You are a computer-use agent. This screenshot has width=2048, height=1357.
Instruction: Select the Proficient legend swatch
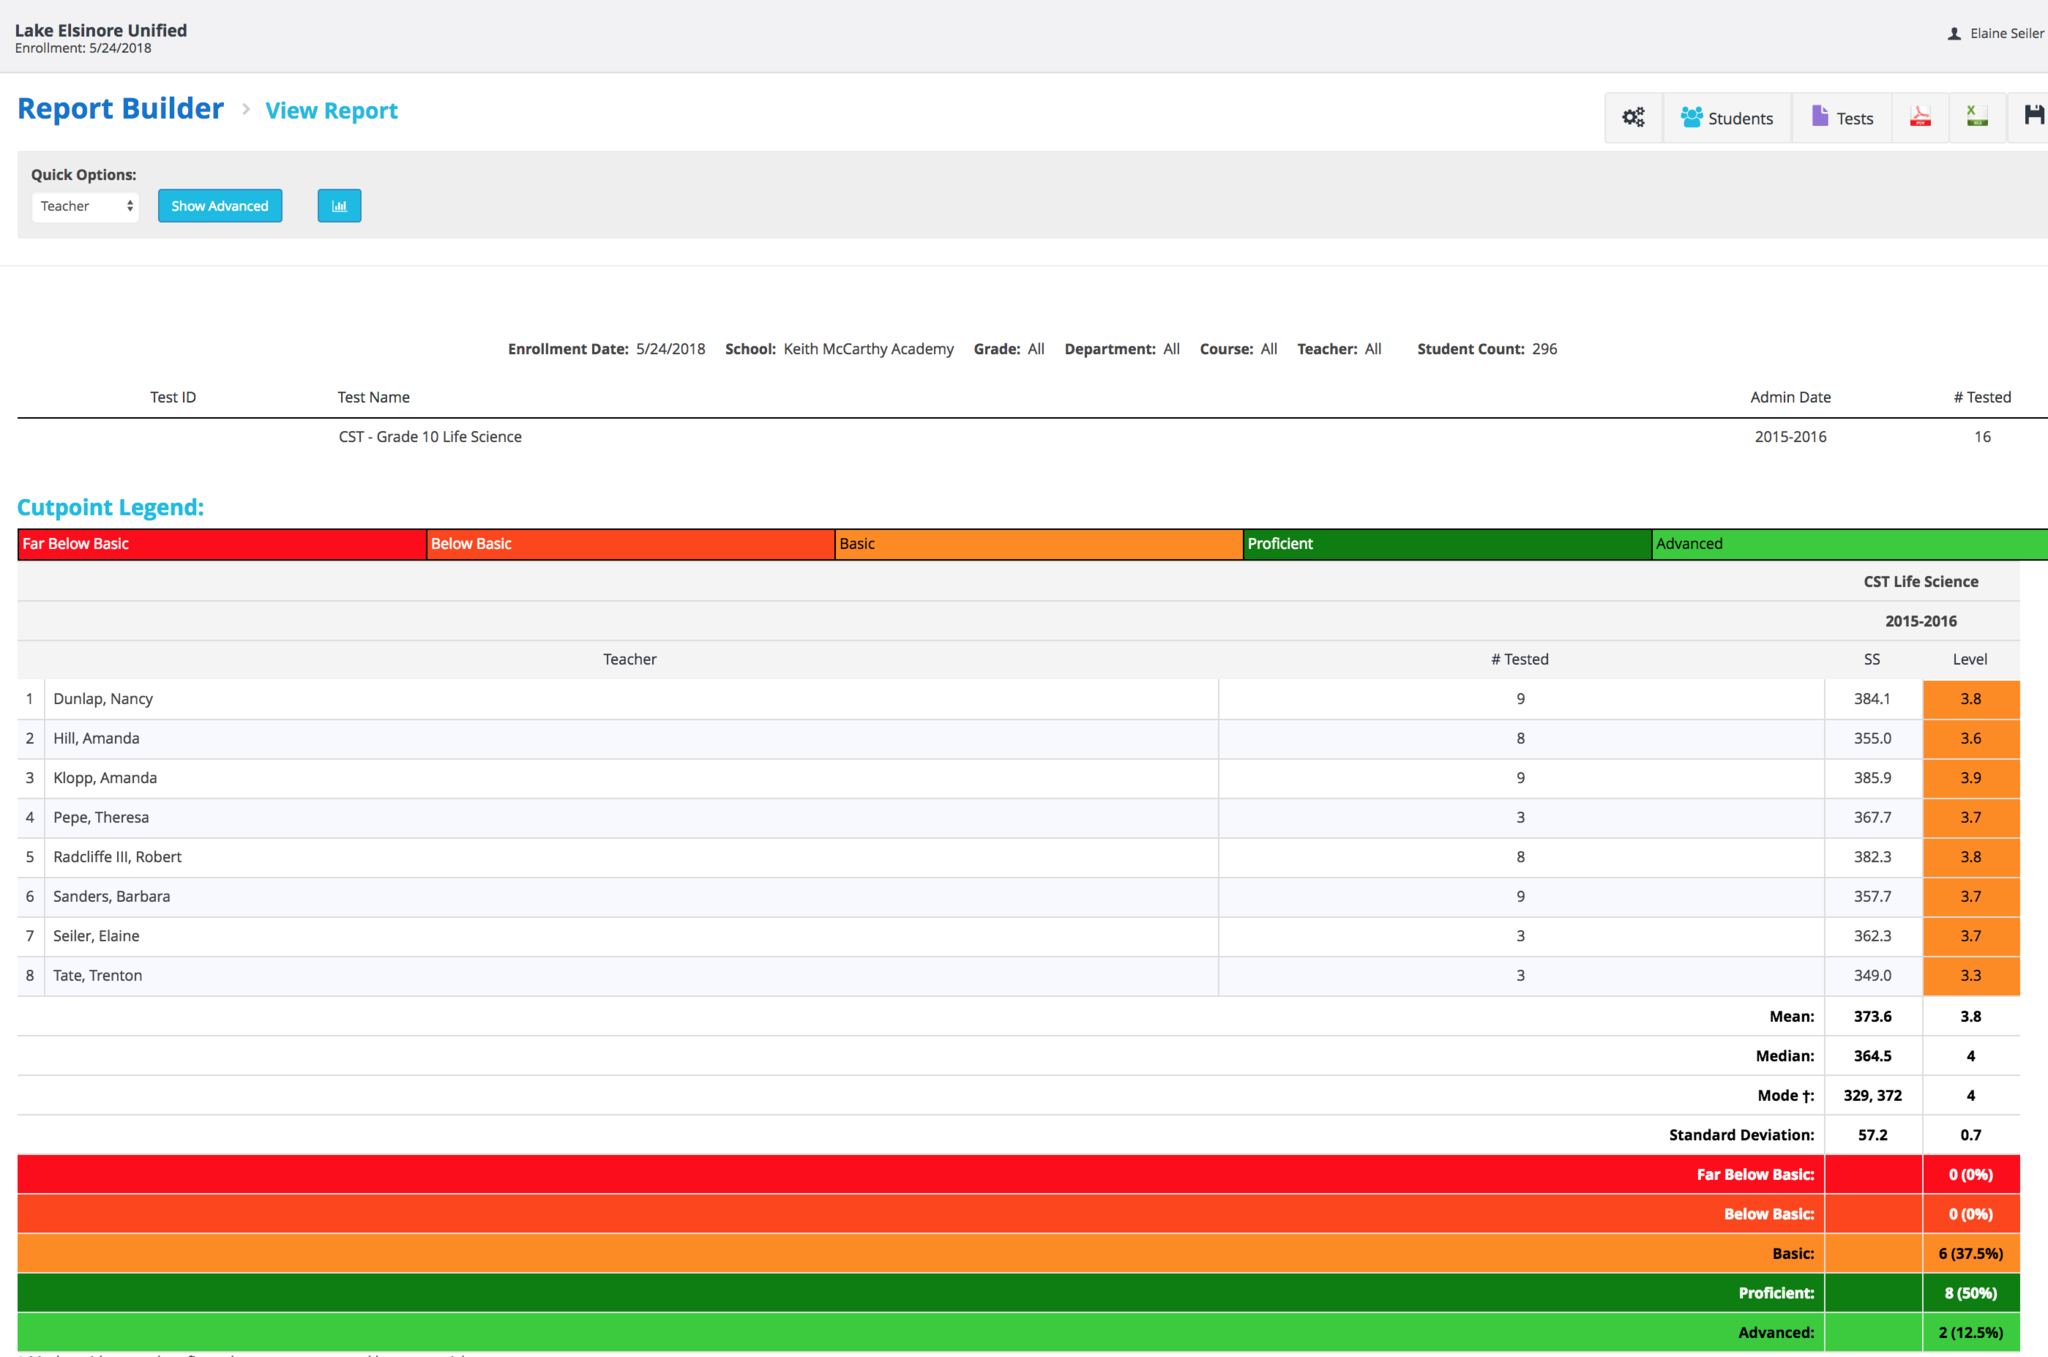(1446, 544)
